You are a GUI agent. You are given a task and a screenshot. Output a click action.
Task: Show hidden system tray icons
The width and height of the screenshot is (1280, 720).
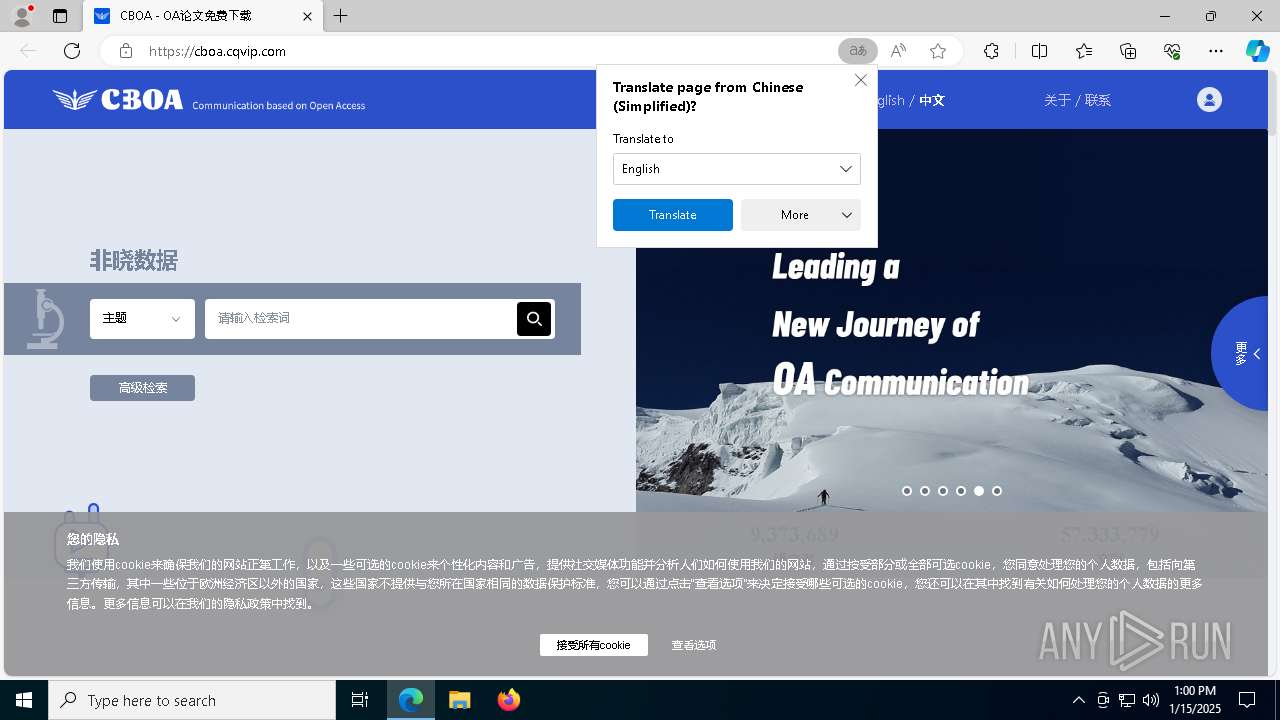(1079, 700)
